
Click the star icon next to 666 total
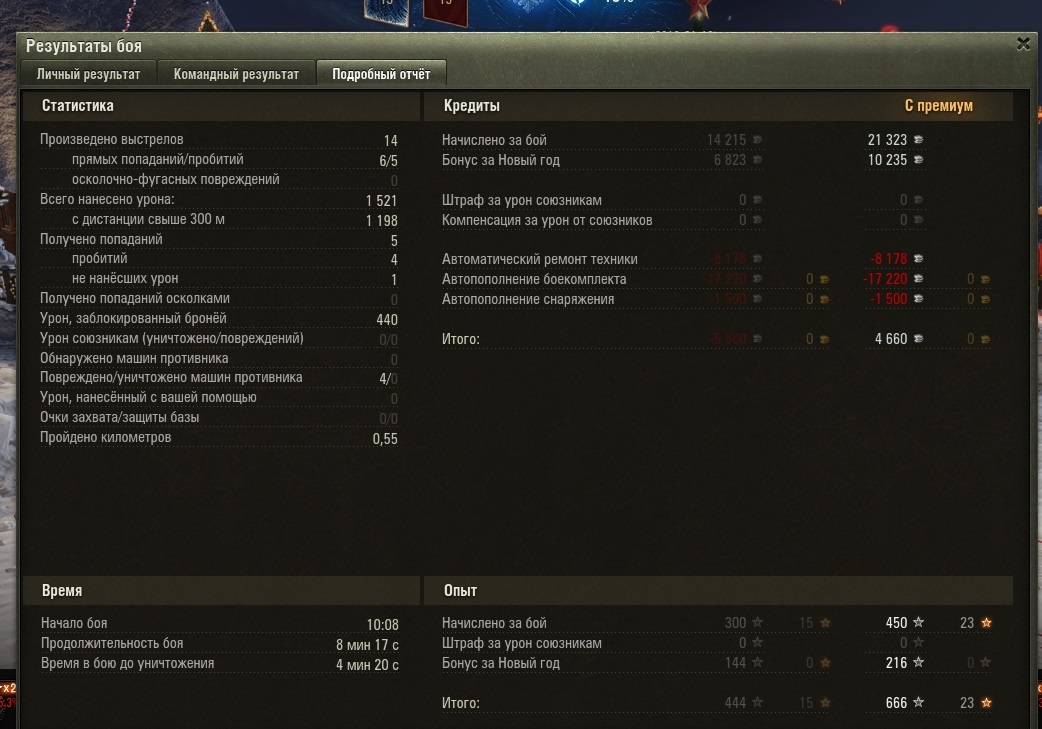pos(918,702)
